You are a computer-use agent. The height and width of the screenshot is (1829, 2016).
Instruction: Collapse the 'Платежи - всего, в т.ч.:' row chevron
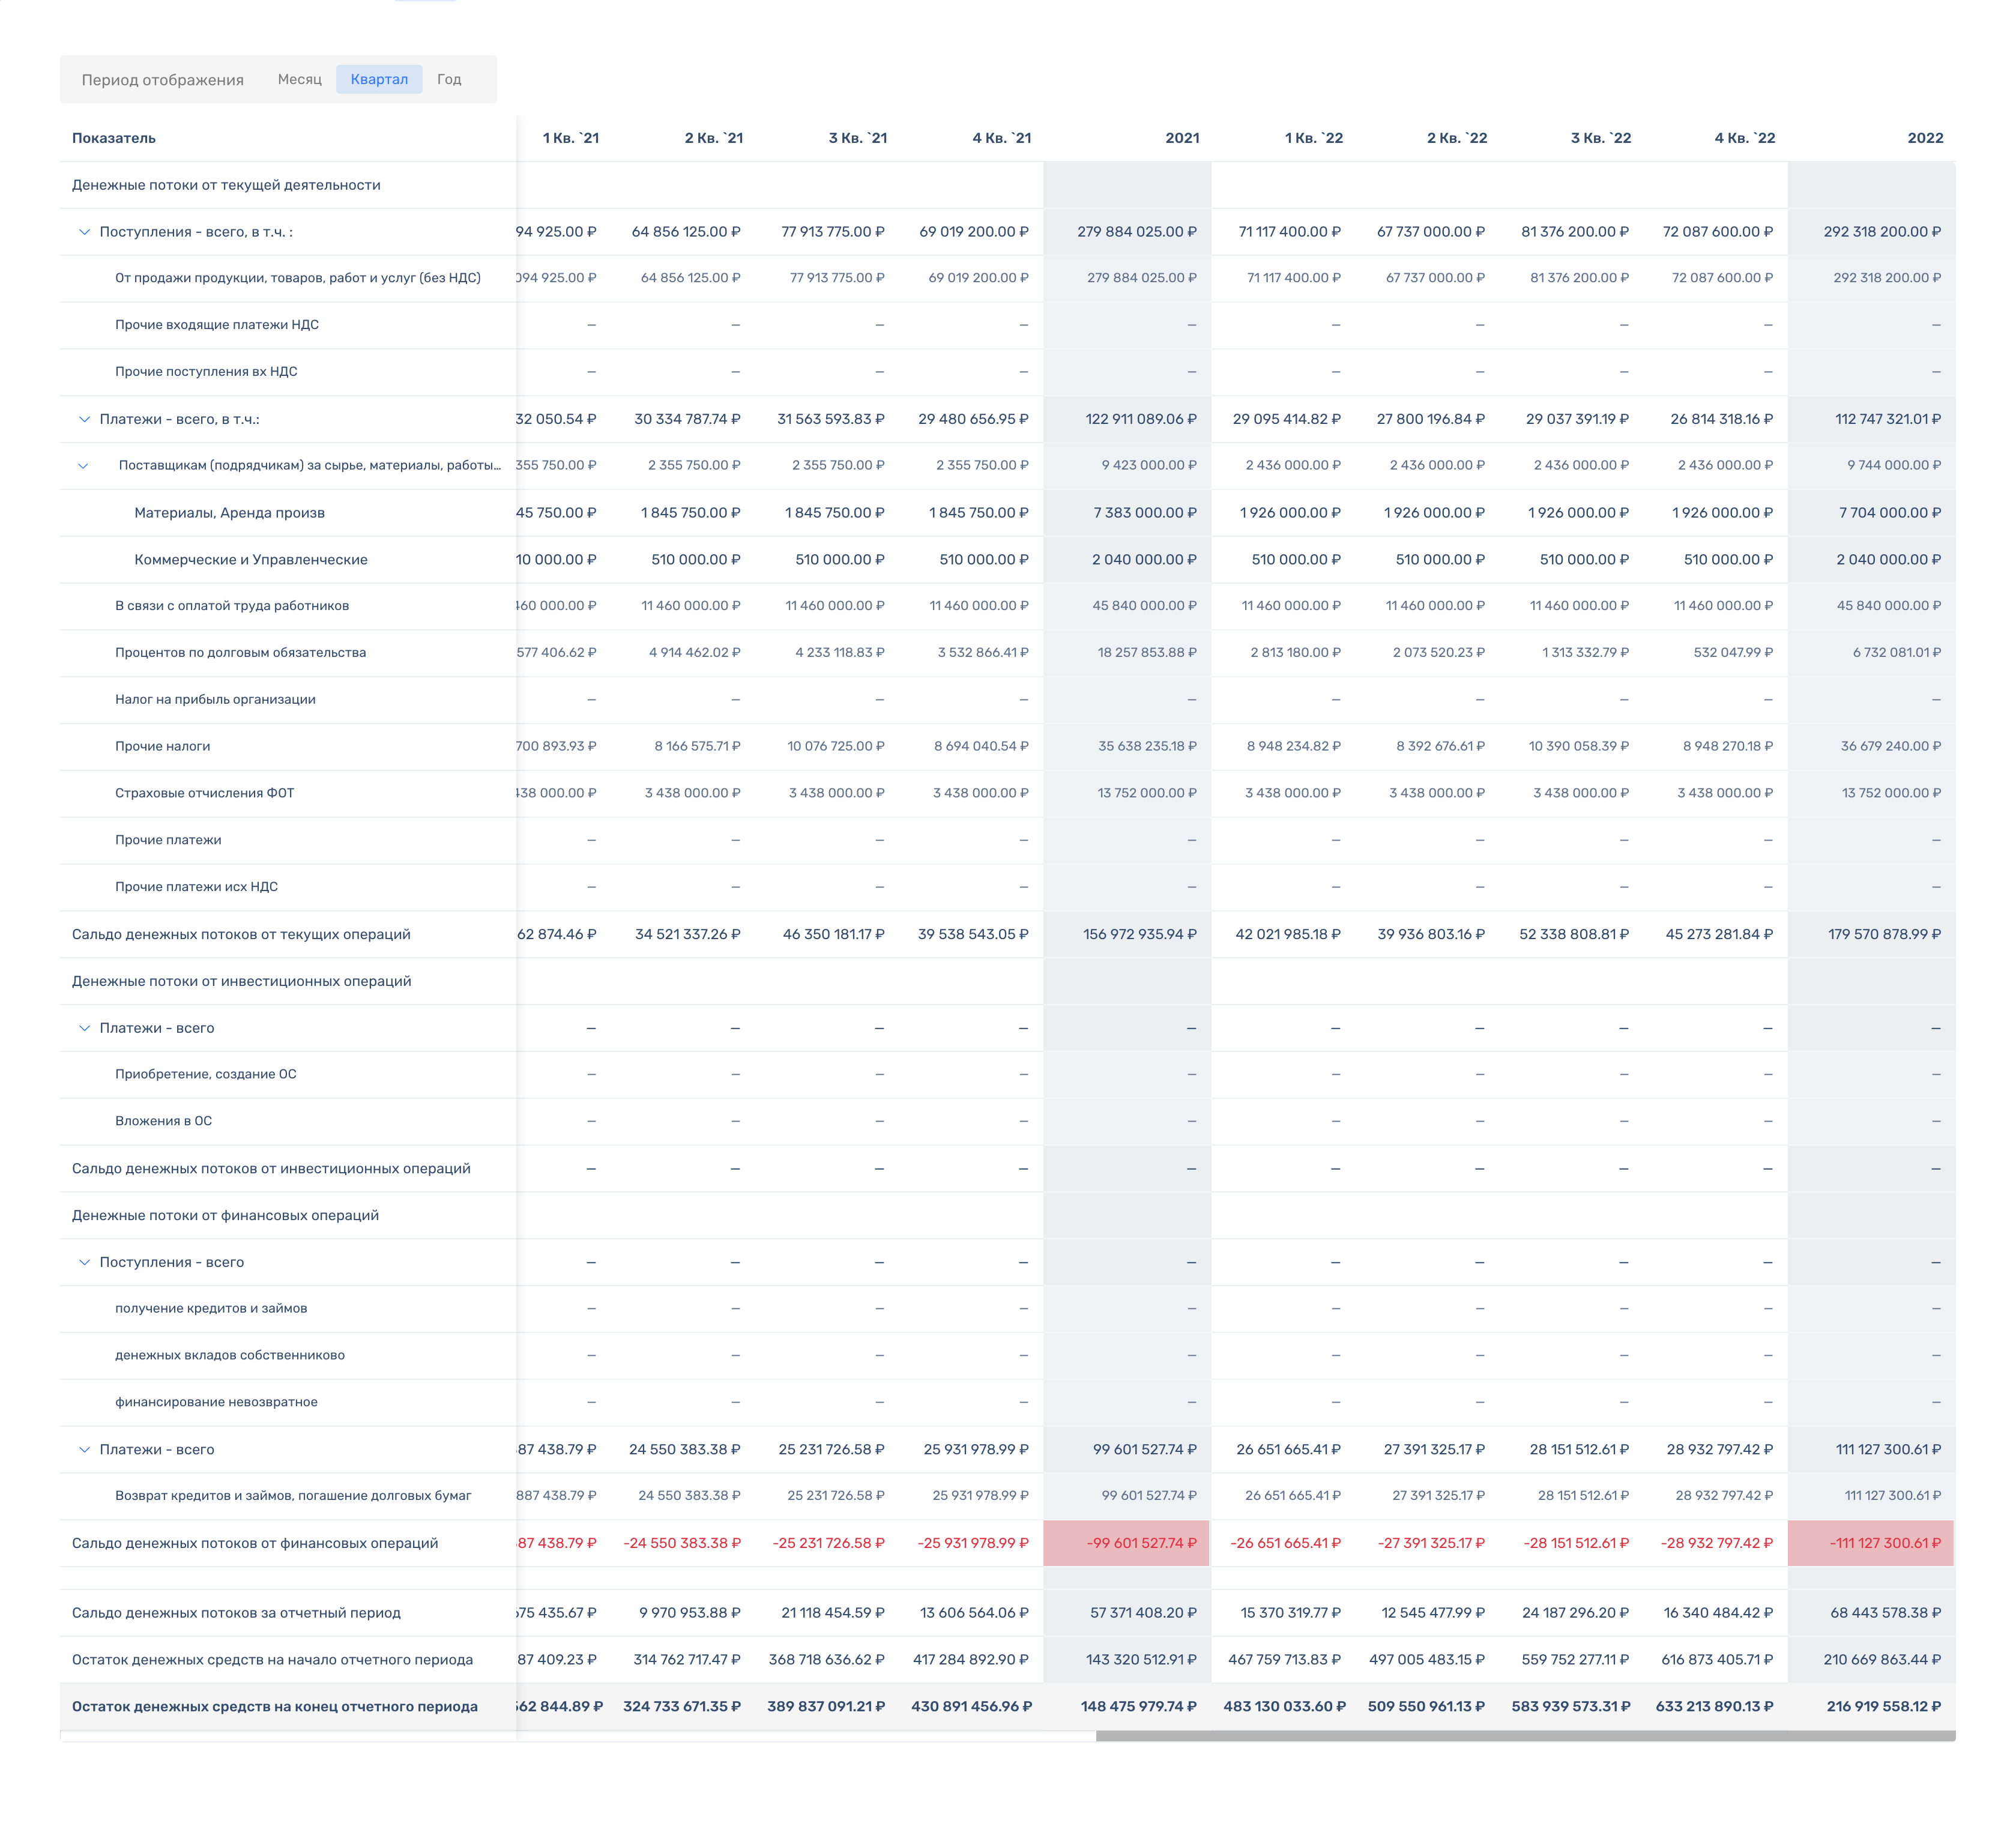click(x=84, y=419)
